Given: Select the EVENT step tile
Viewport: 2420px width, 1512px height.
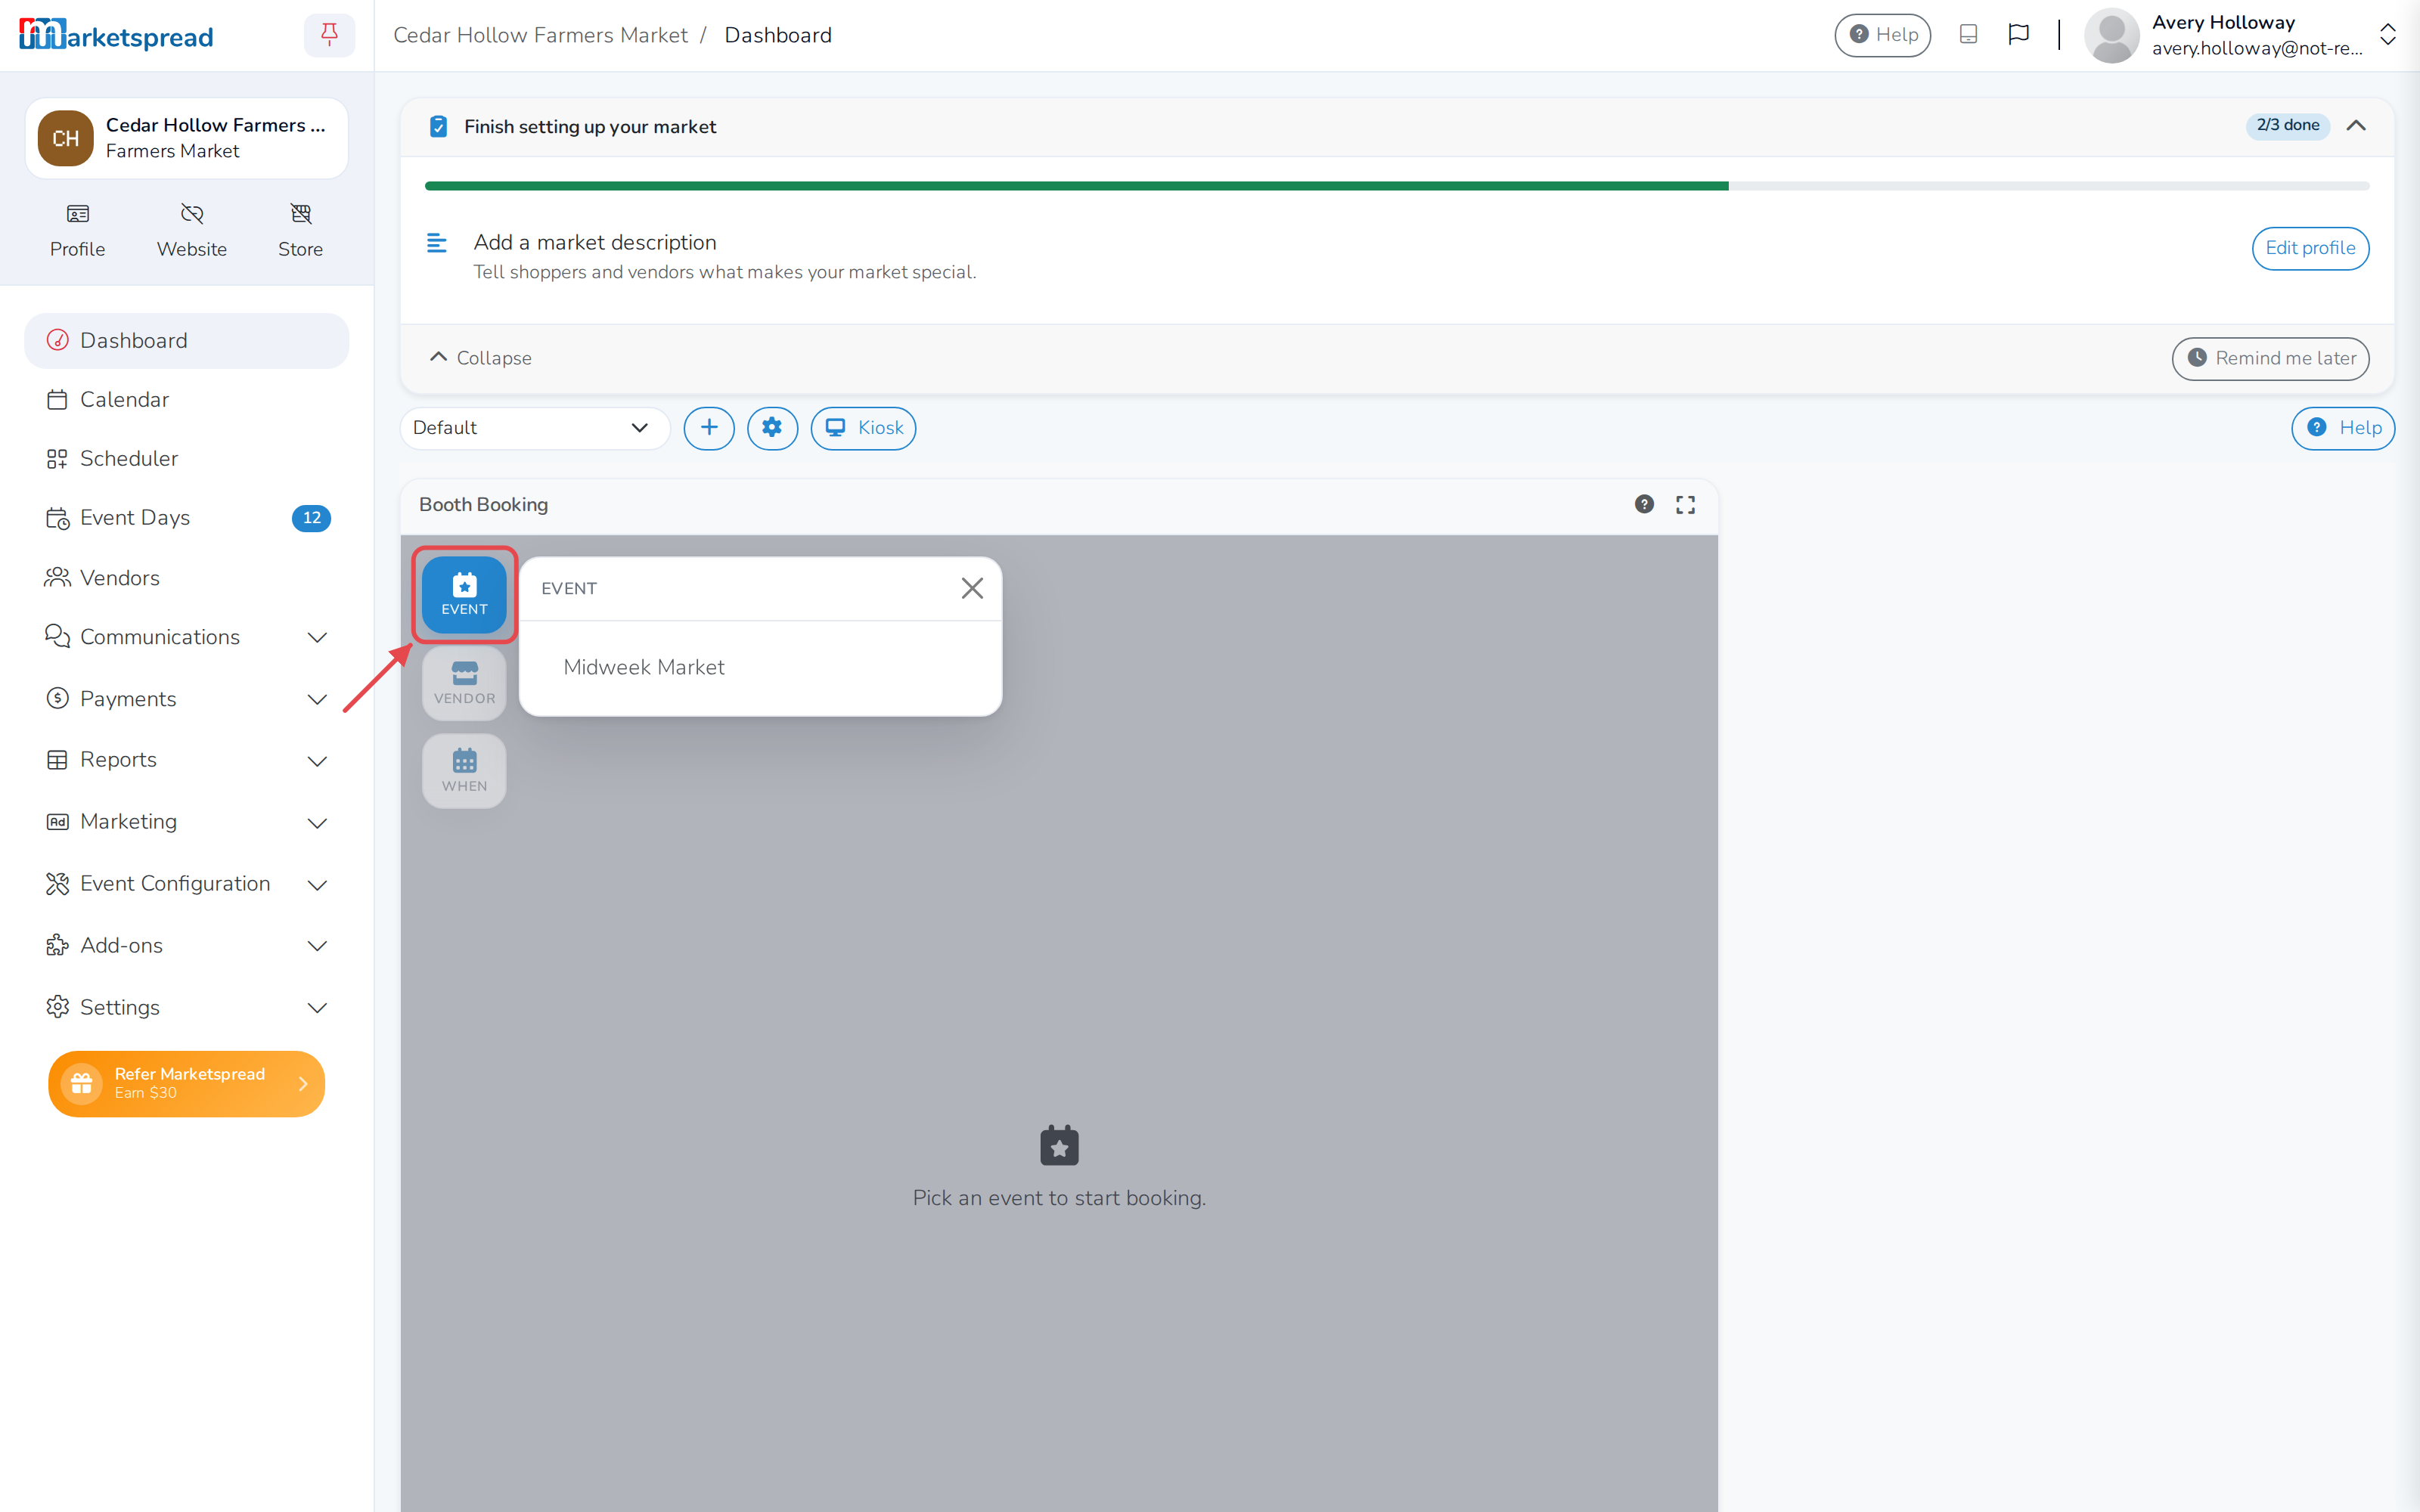Looking at the screenshot, I should 464,594.
